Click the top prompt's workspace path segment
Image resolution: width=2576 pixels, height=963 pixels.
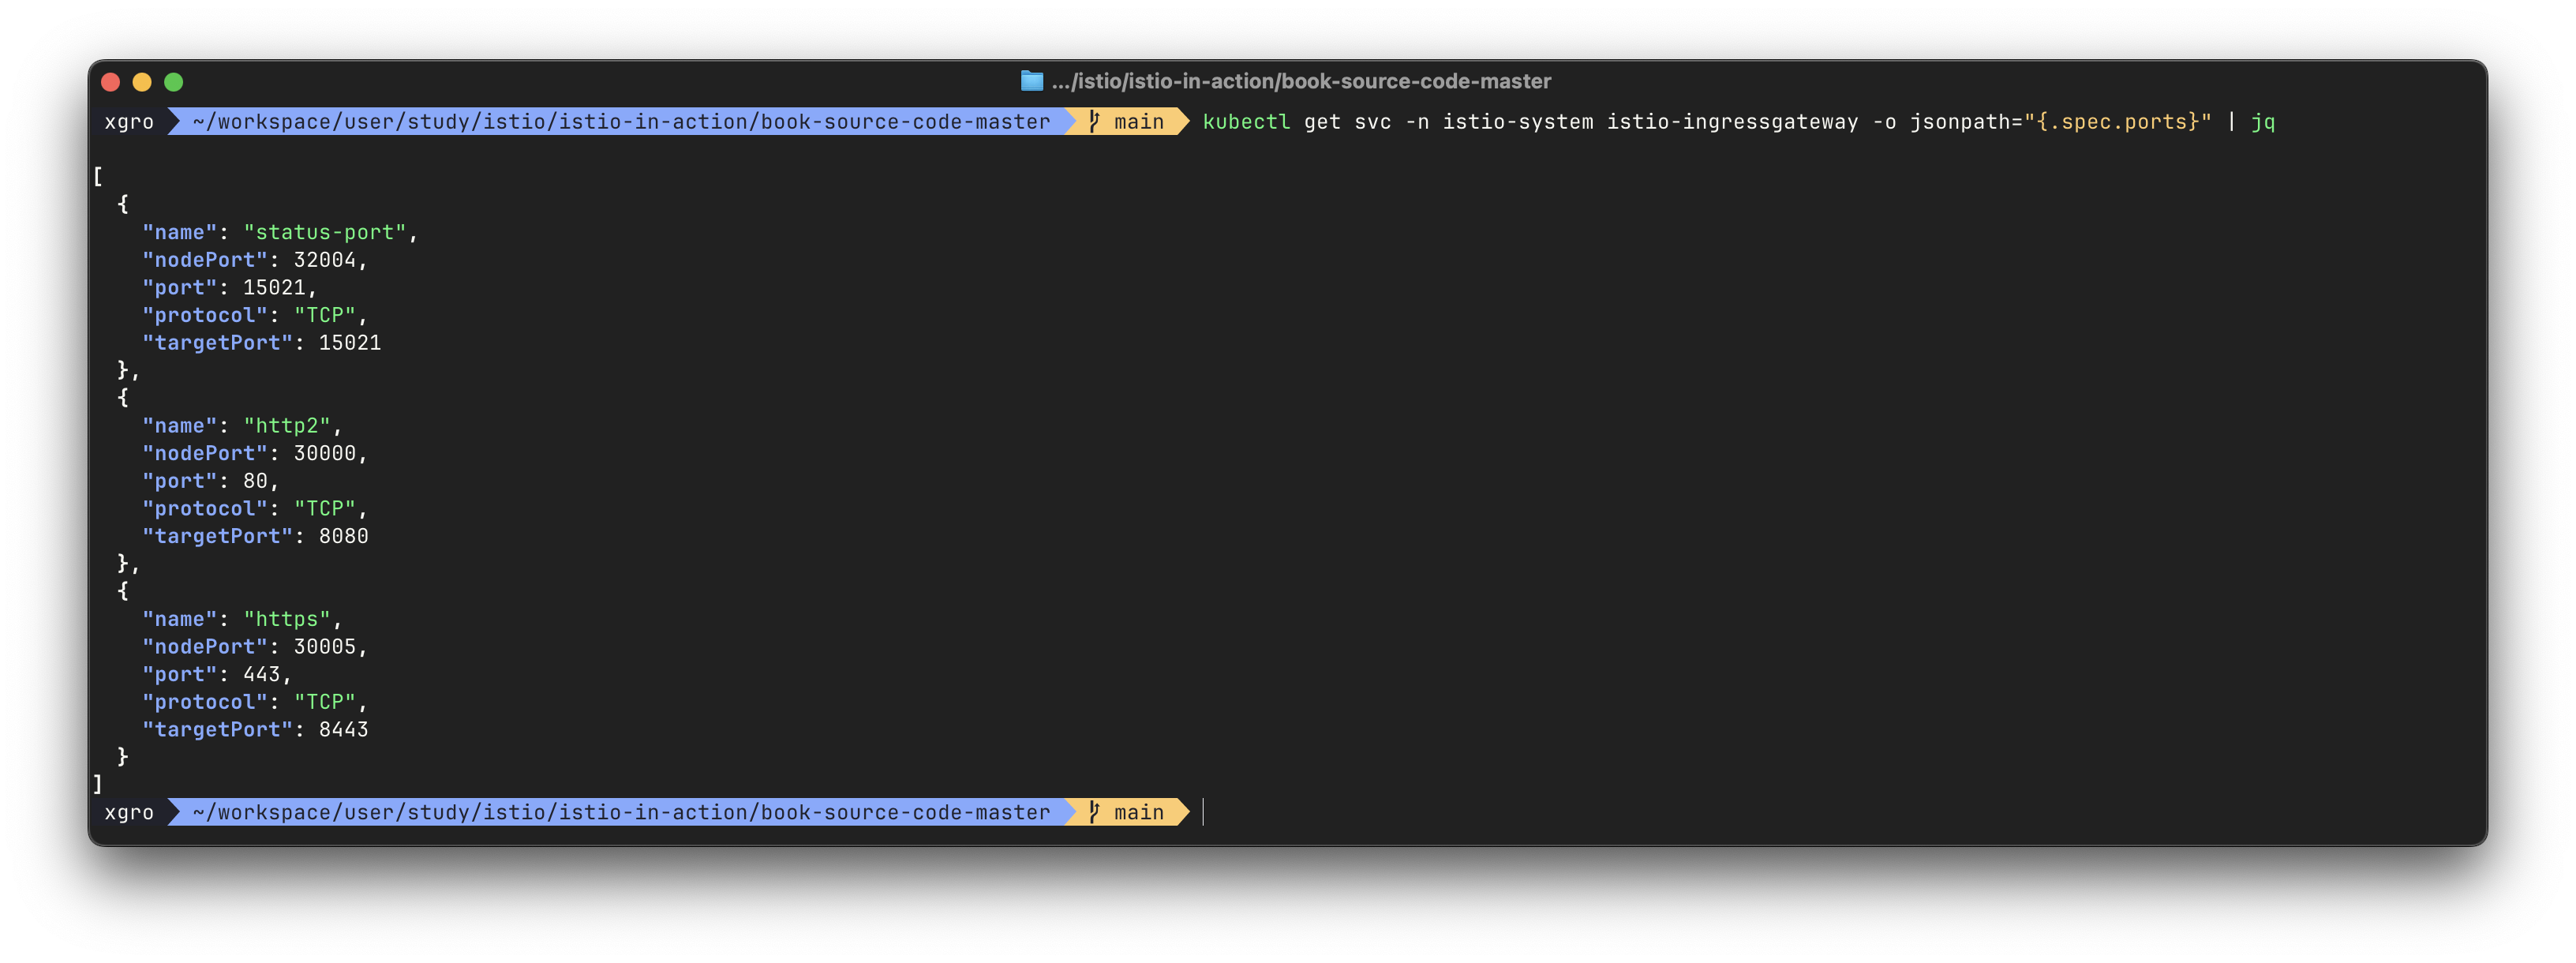click(x=621, y=122)
